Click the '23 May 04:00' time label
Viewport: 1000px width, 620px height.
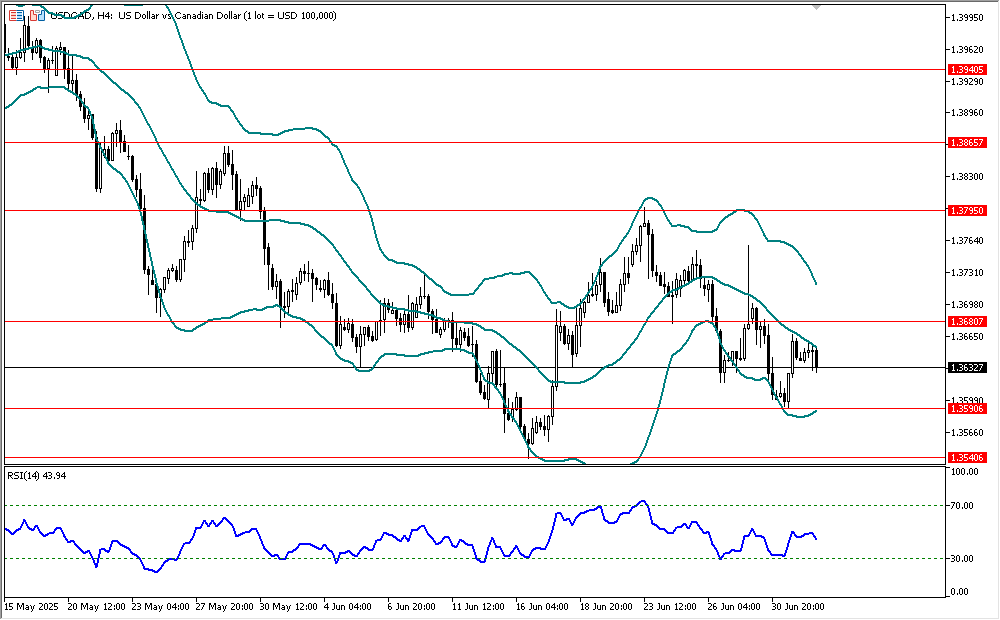[x=160, y=606]
